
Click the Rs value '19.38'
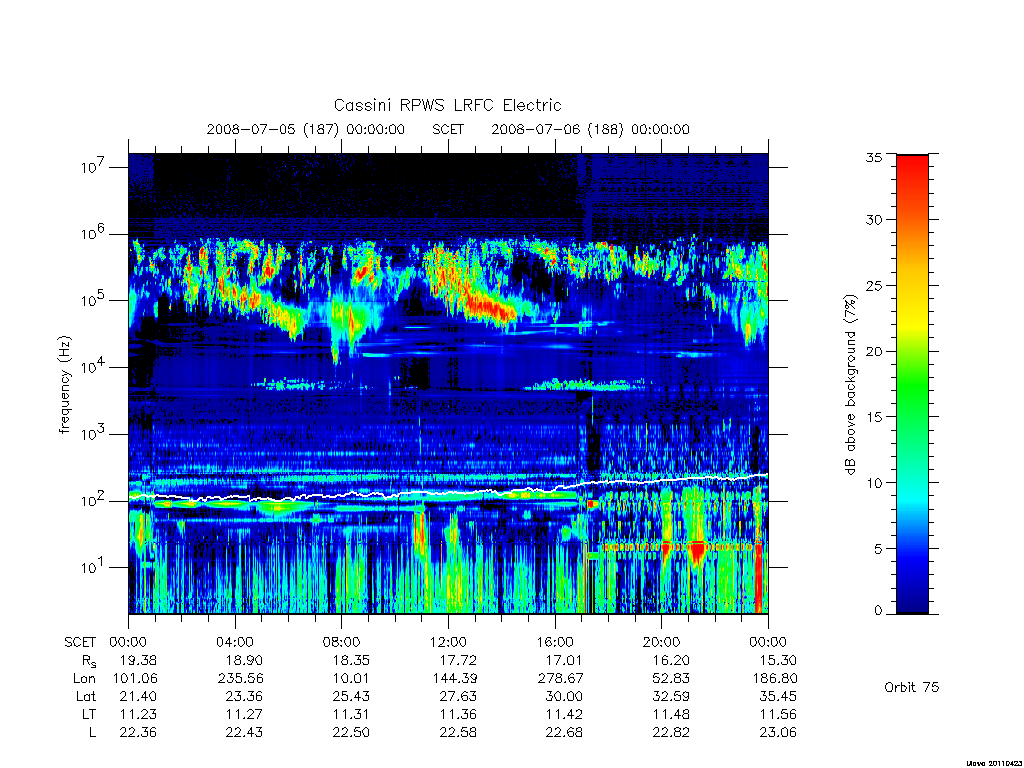point(138,661)
